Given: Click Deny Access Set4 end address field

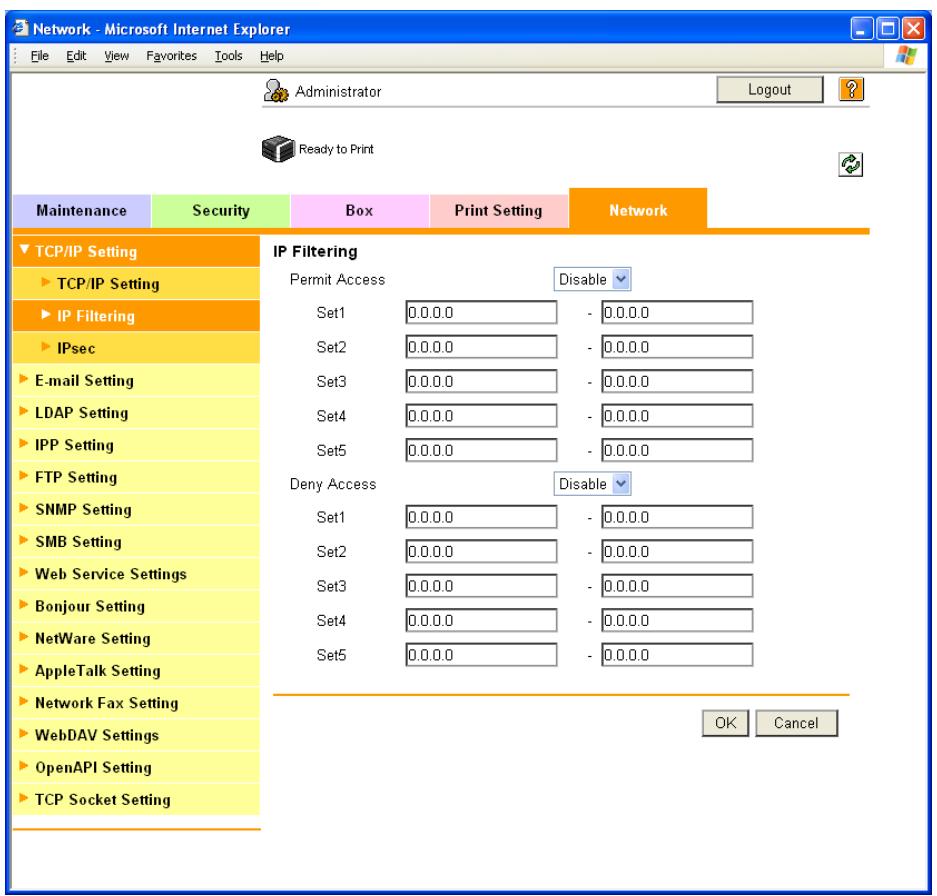Looking at the screenshot, I should 677,620.
